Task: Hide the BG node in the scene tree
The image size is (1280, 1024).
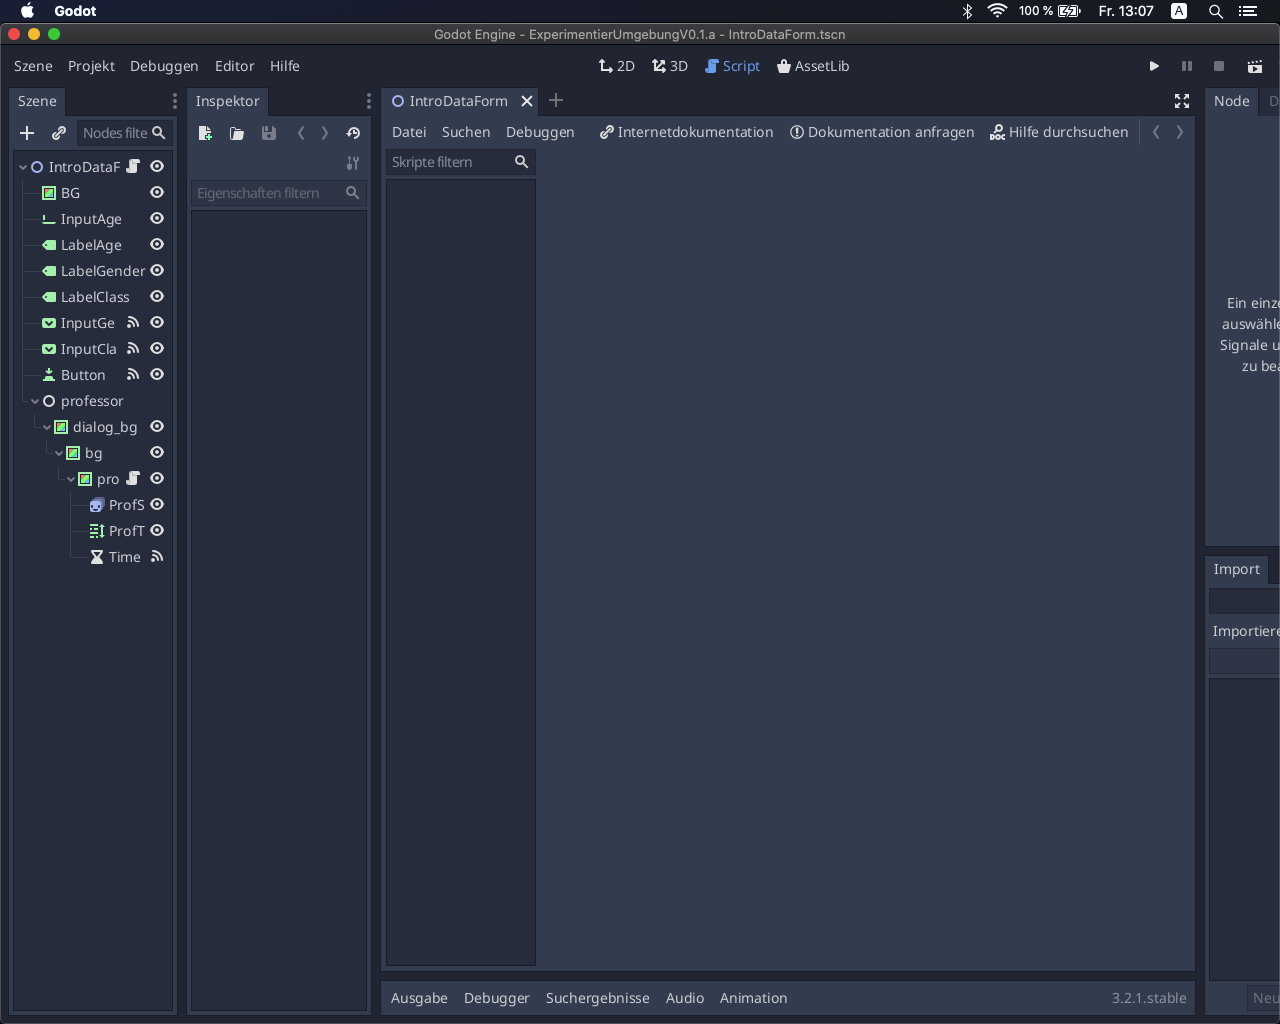Action: coord(156,192)
